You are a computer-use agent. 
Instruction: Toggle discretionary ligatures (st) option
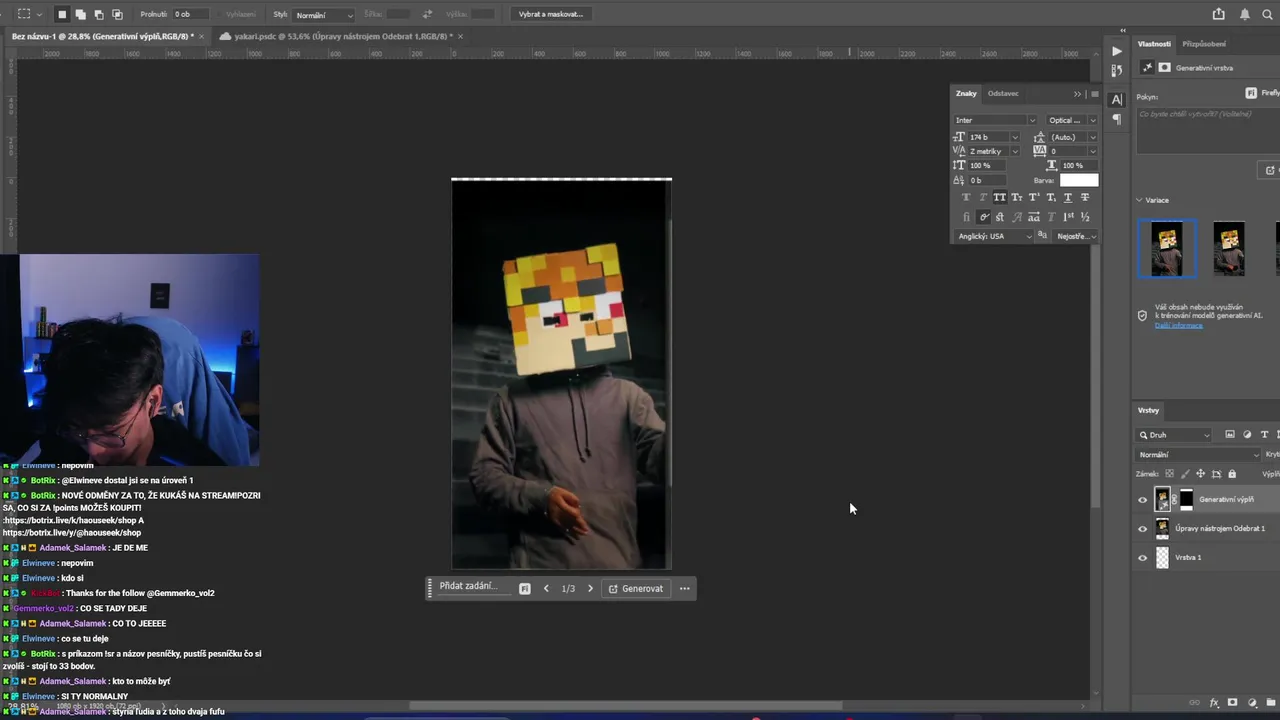(x=999, y=217)
